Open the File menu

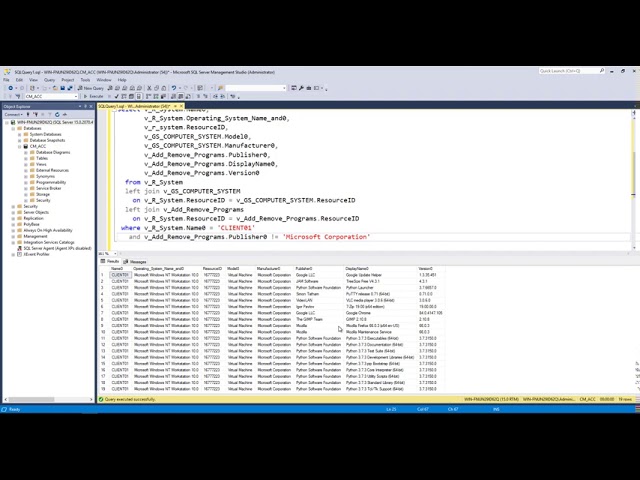[6, 80]
